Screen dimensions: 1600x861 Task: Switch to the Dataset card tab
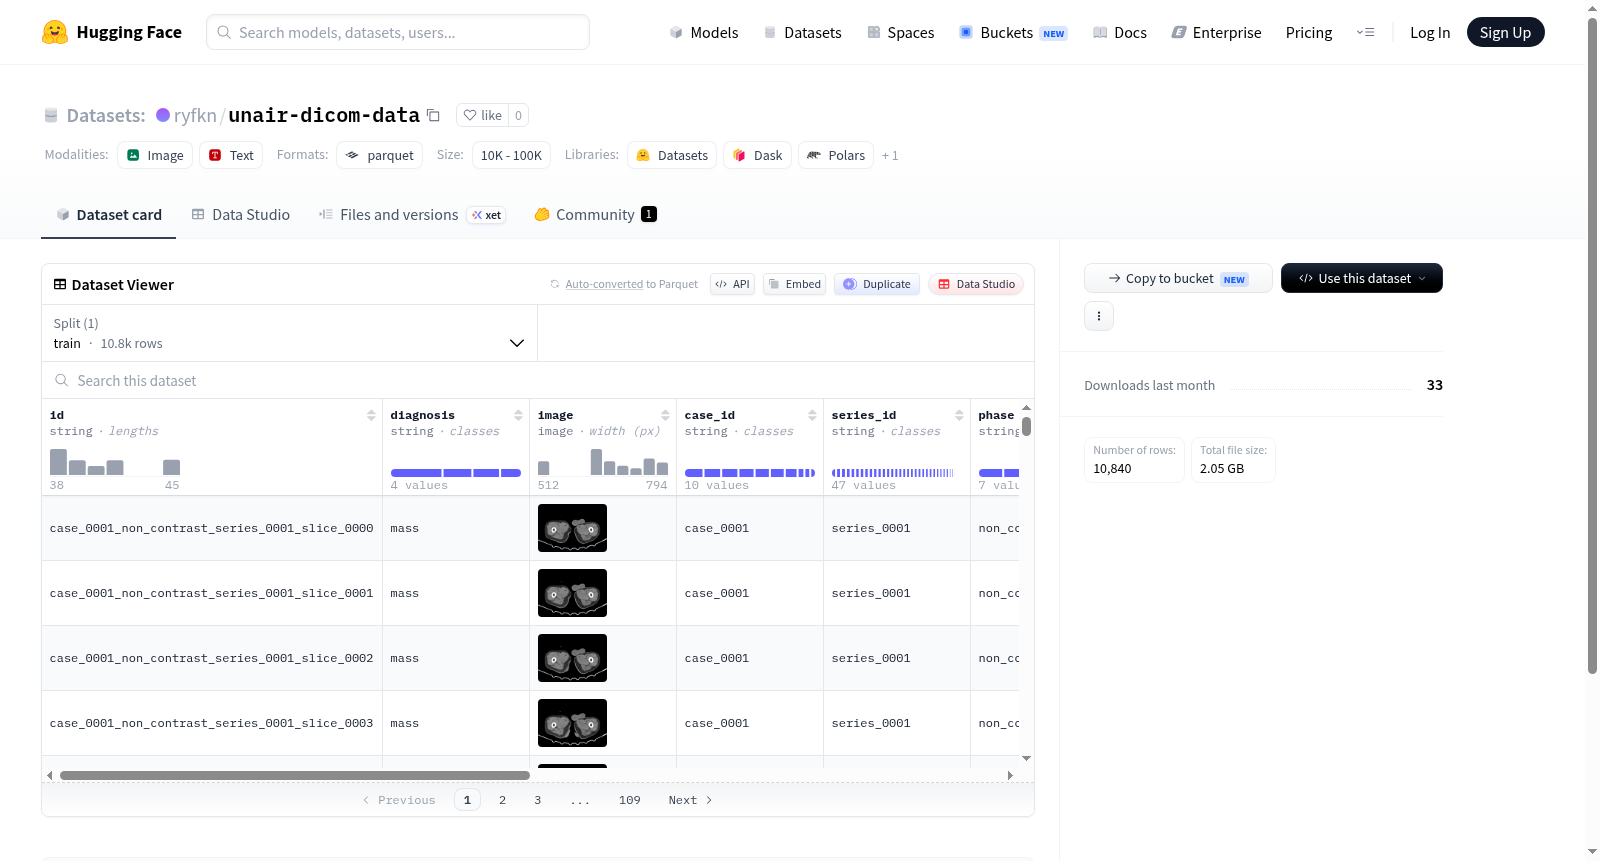[x=109, y=215]
